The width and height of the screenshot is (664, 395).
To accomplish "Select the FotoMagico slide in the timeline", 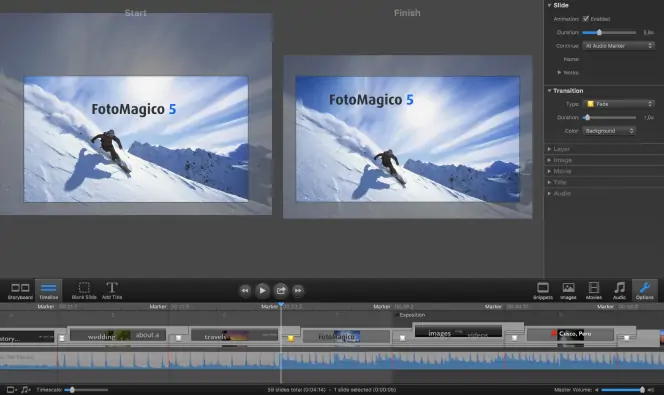I will click(x=346, y=337).
